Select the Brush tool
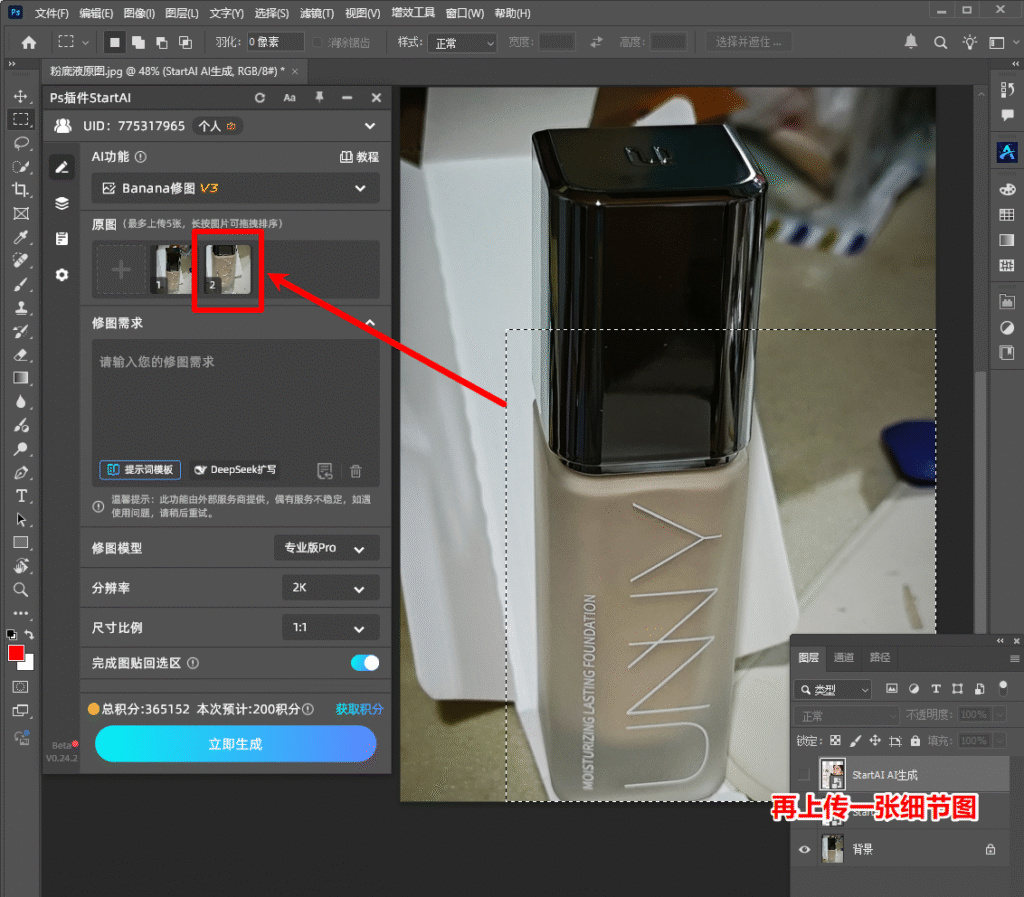This screenshot has width=1024, height=897. click(x=21, y=284)
